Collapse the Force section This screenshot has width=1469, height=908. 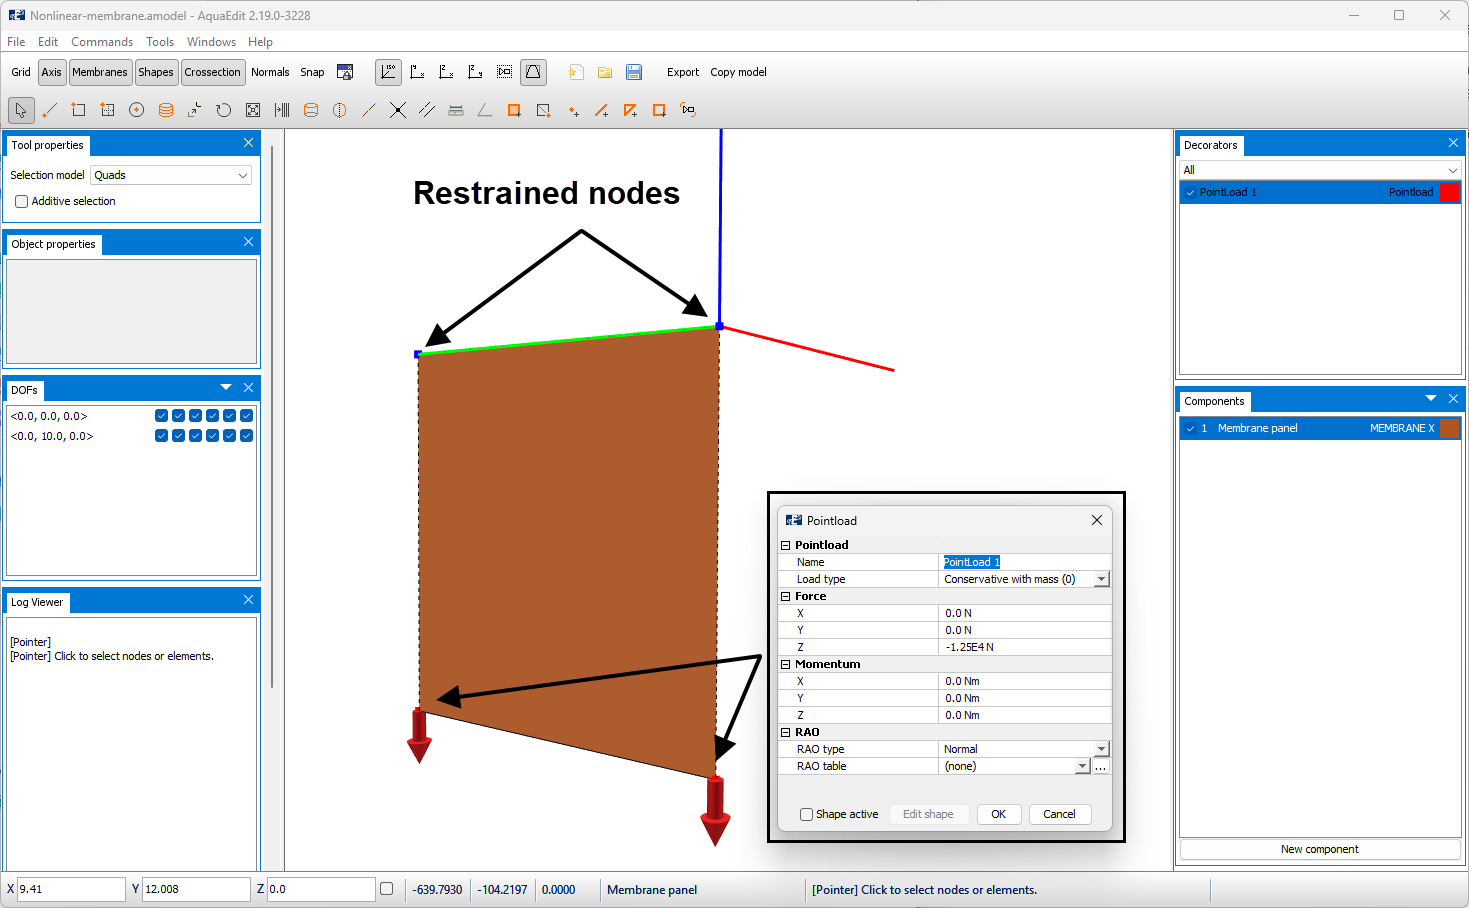786,596
